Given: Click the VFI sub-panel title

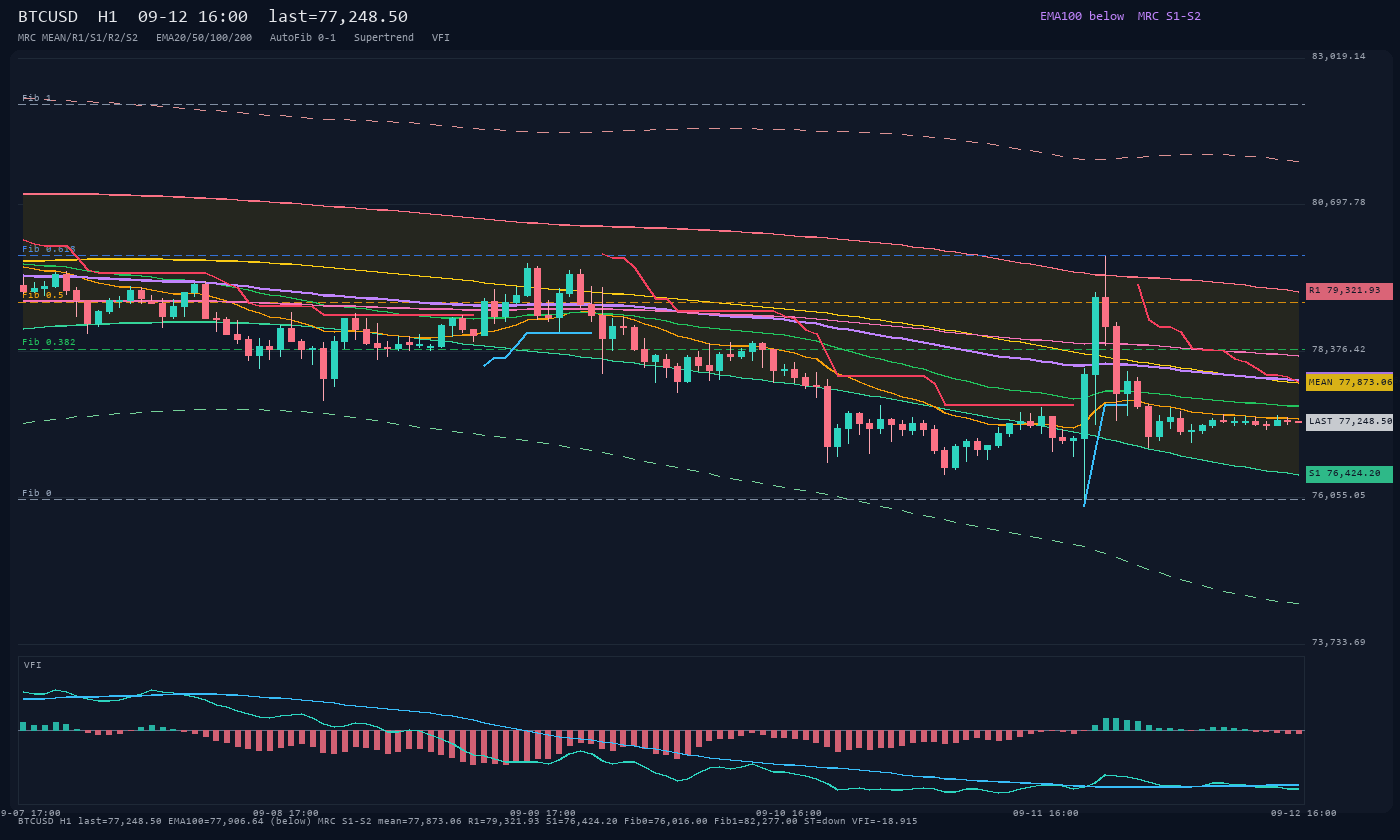Looking at the screenshot, I should pyautogui.click(x=33, y=665).
